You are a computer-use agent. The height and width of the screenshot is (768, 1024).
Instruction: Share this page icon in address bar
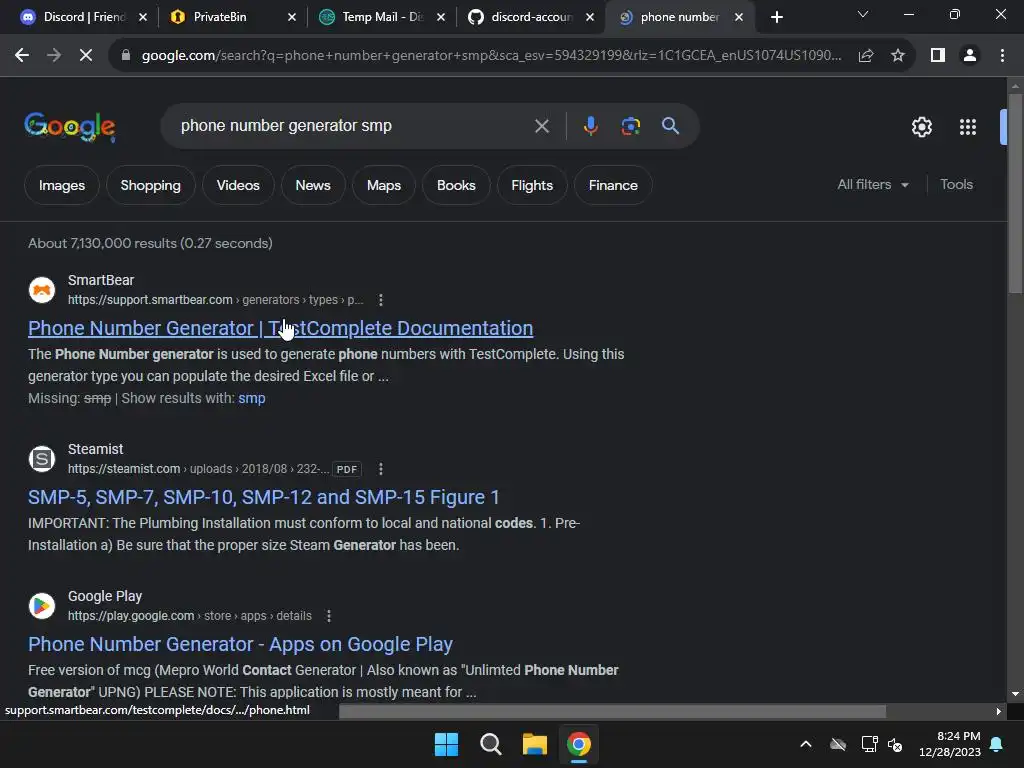click(x=866, y=56)
